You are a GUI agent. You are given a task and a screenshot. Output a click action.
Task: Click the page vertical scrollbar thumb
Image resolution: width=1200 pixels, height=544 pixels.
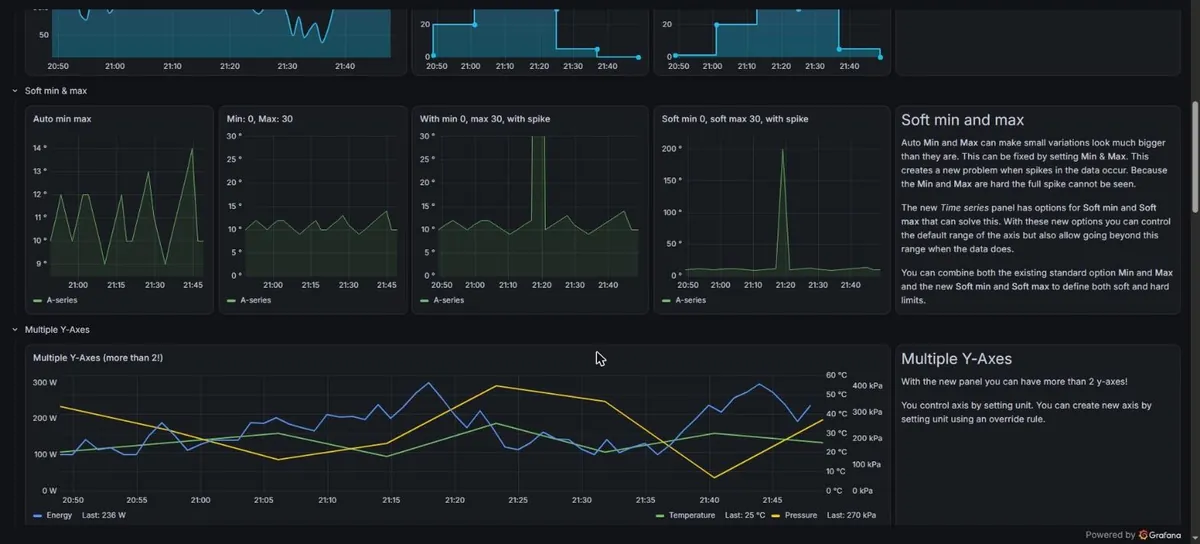point(1195,155)
